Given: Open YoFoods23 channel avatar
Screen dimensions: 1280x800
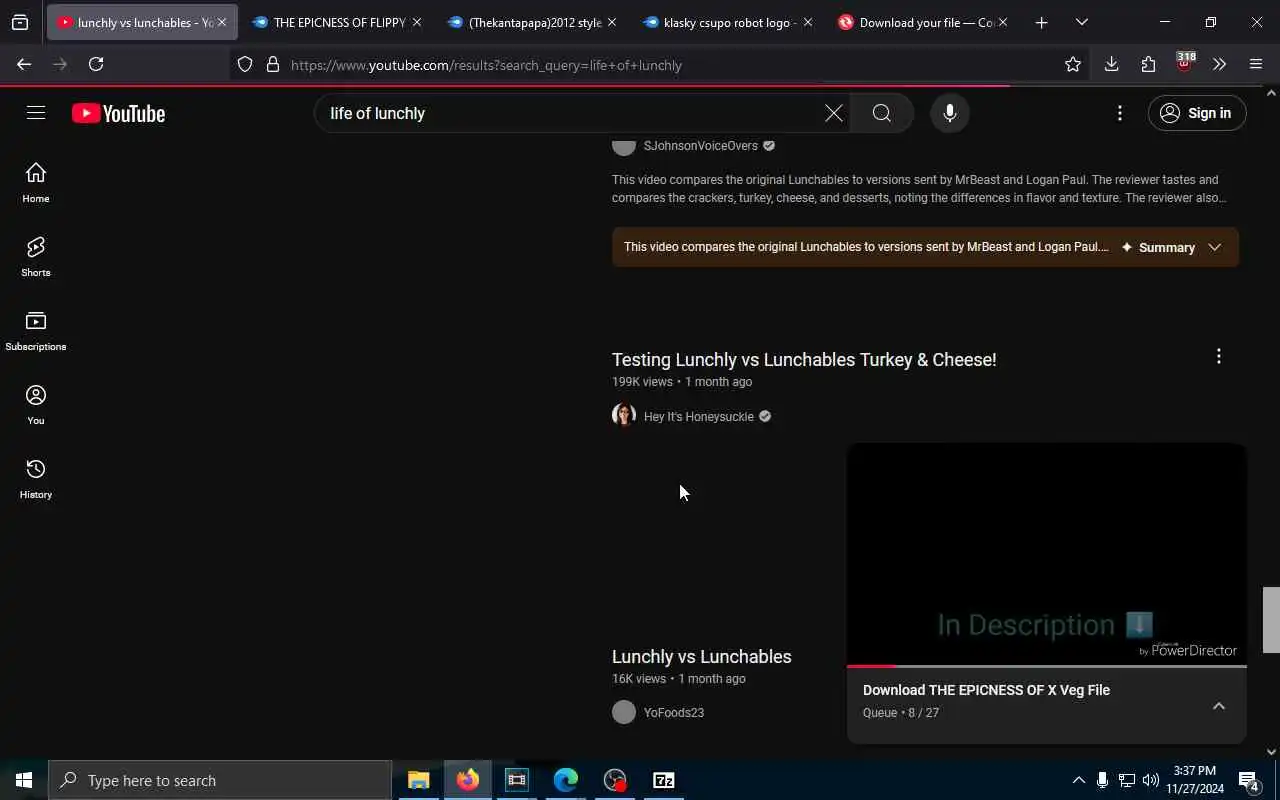Looking at the screenshot, I should pos(624,712).
